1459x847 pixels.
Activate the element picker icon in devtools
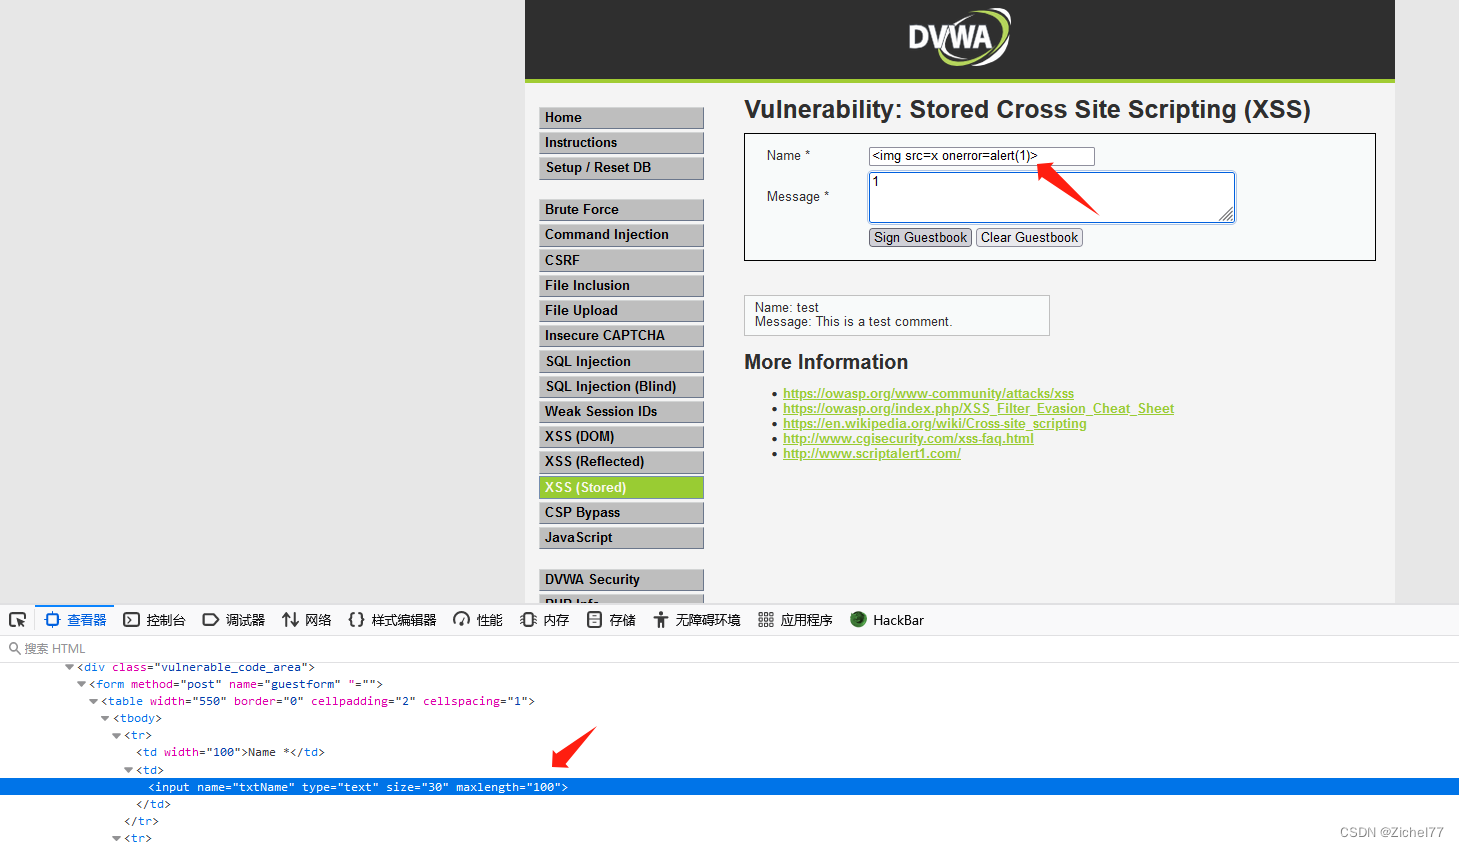[x=17, y=620]
